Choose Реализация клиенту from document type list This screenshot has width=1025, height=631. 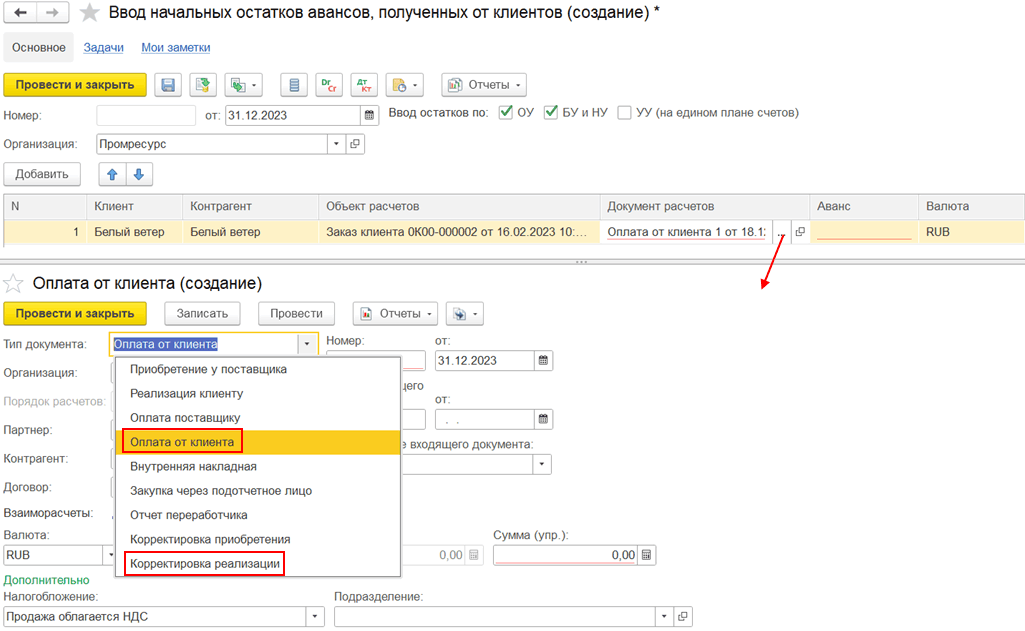(x=186, y=394)
